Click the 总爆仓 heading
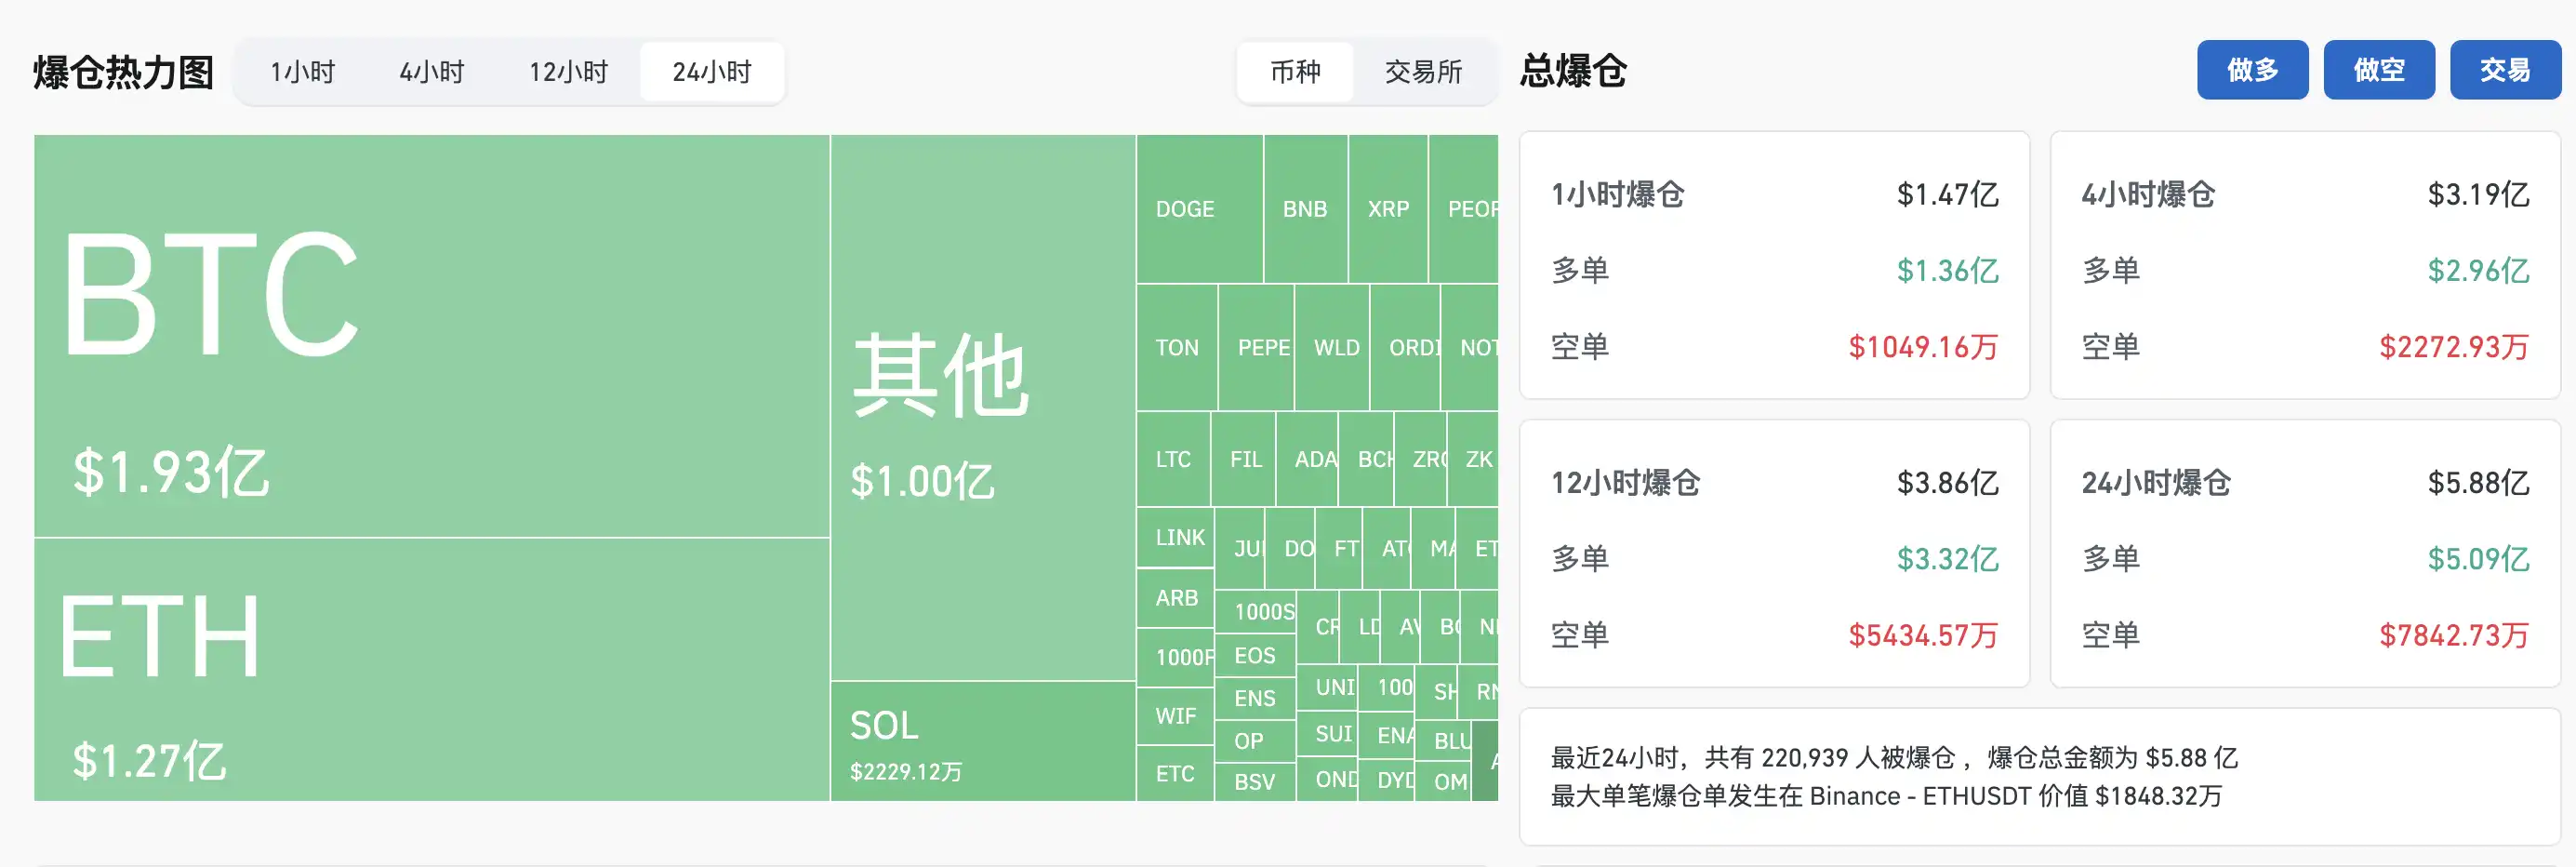 [x=1573, y=71]
